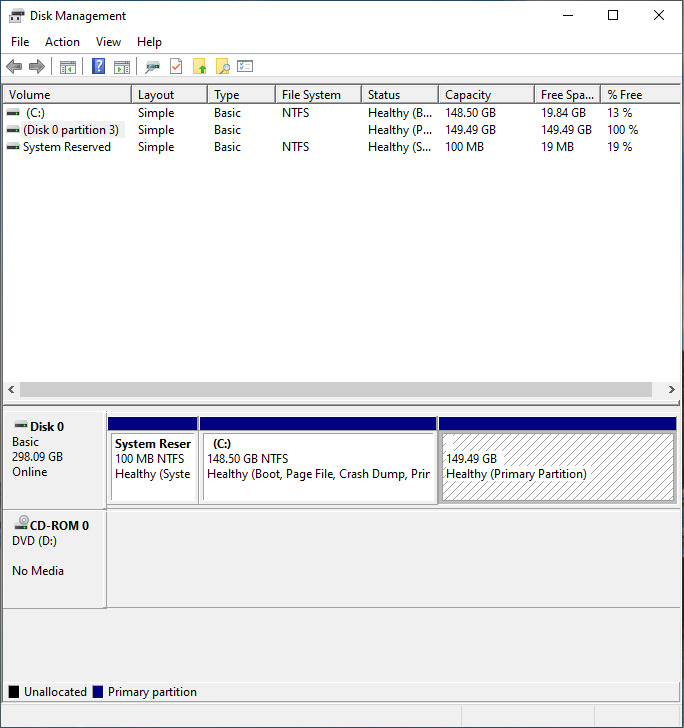Open Help via the question mark icon
684x728 pixels.
pyautogui.click(x=98, y=67)
